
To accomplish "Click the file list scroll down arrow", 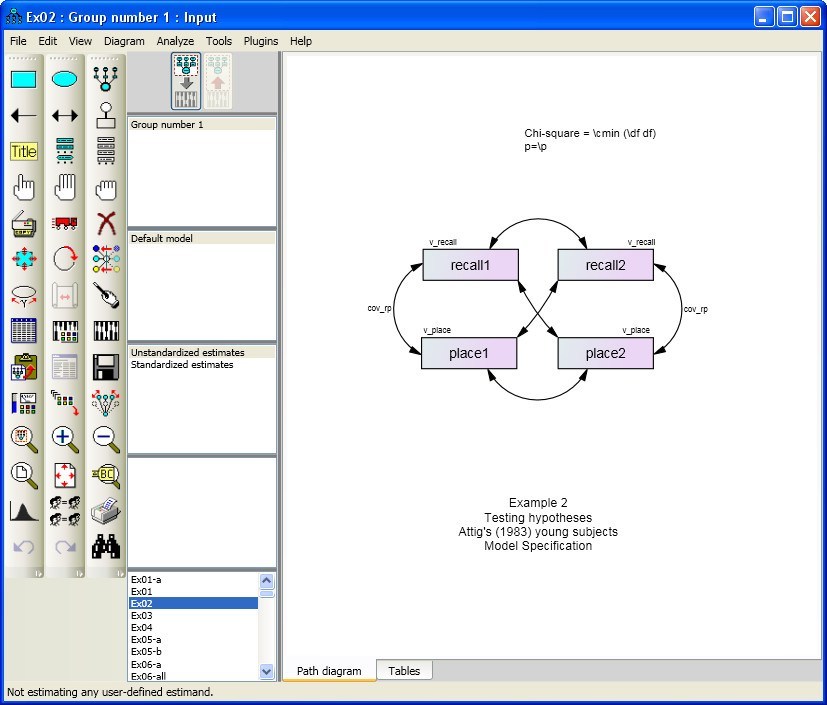I will click(267, 672).
